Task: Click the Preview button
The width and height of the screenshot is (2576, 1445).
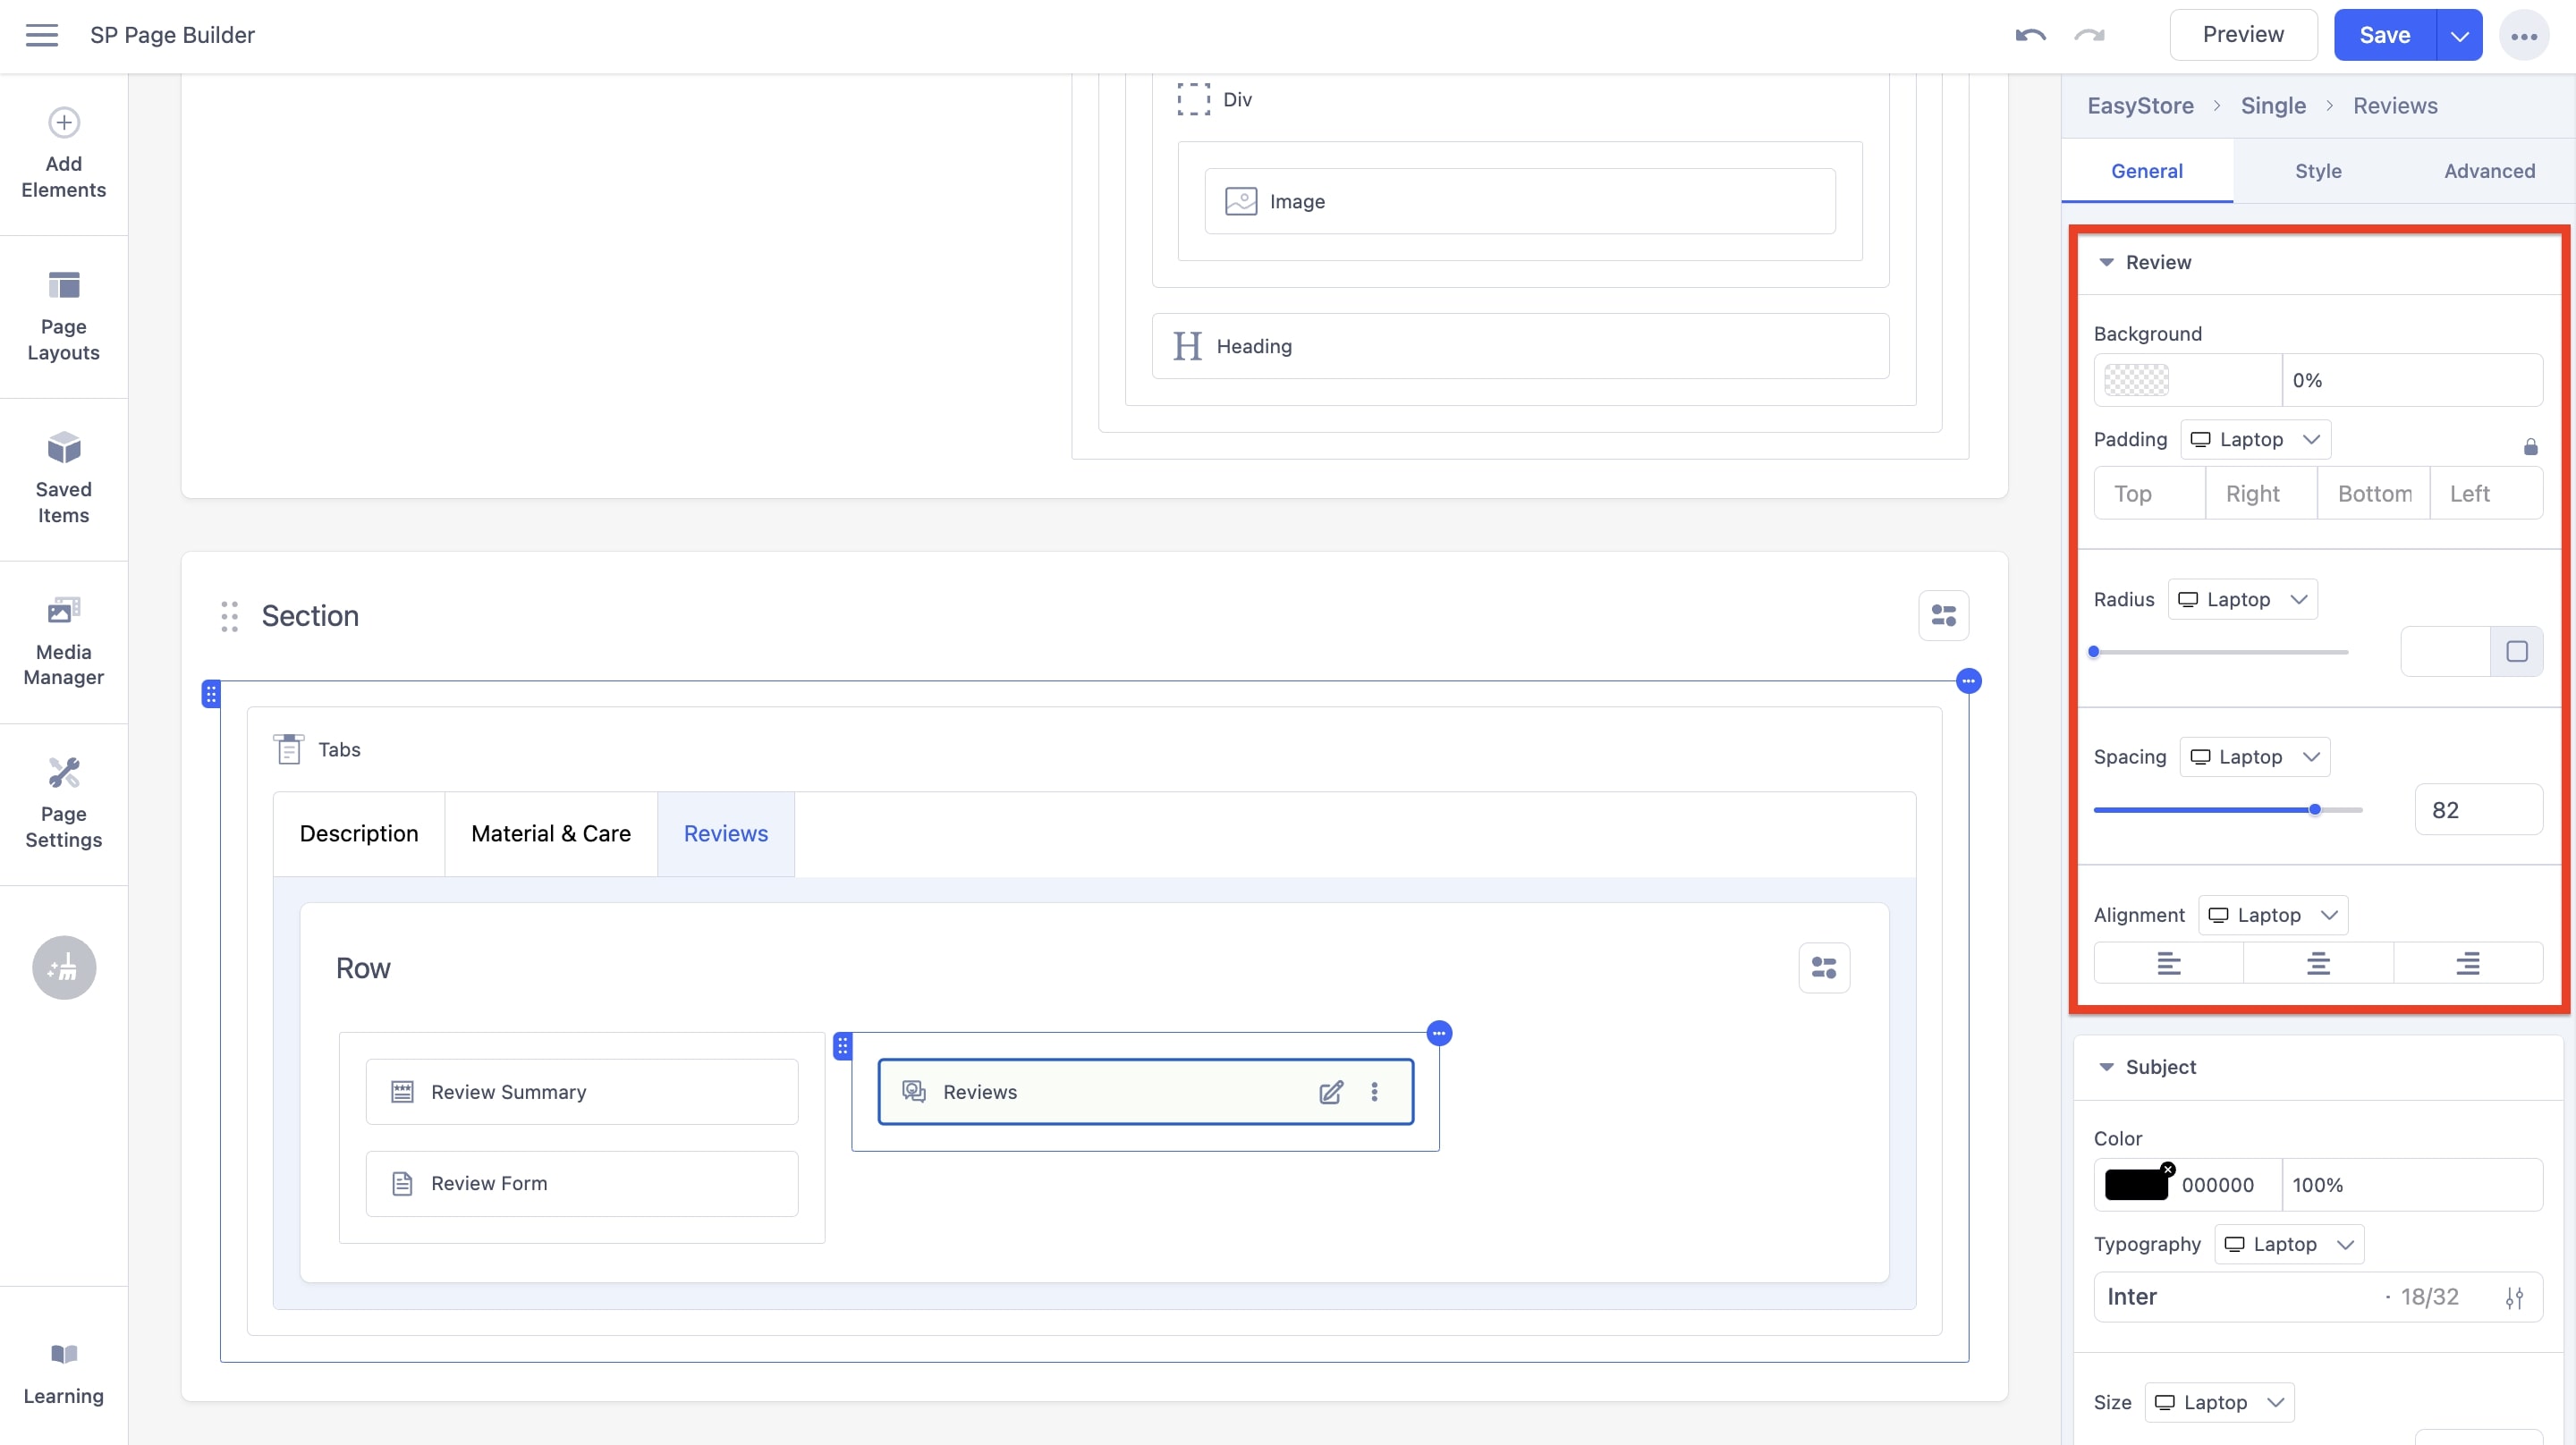Action: [2243, 33]
